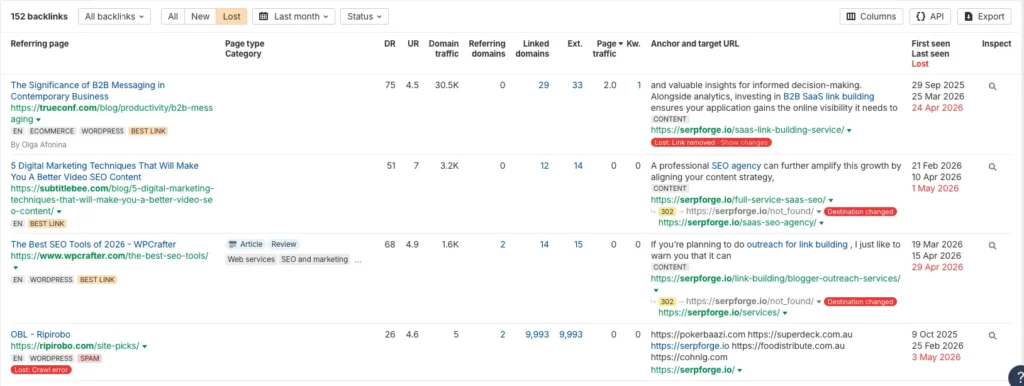Click the SPAM tag on ripirobo row
1024x386 pixels.
point(89,359)
